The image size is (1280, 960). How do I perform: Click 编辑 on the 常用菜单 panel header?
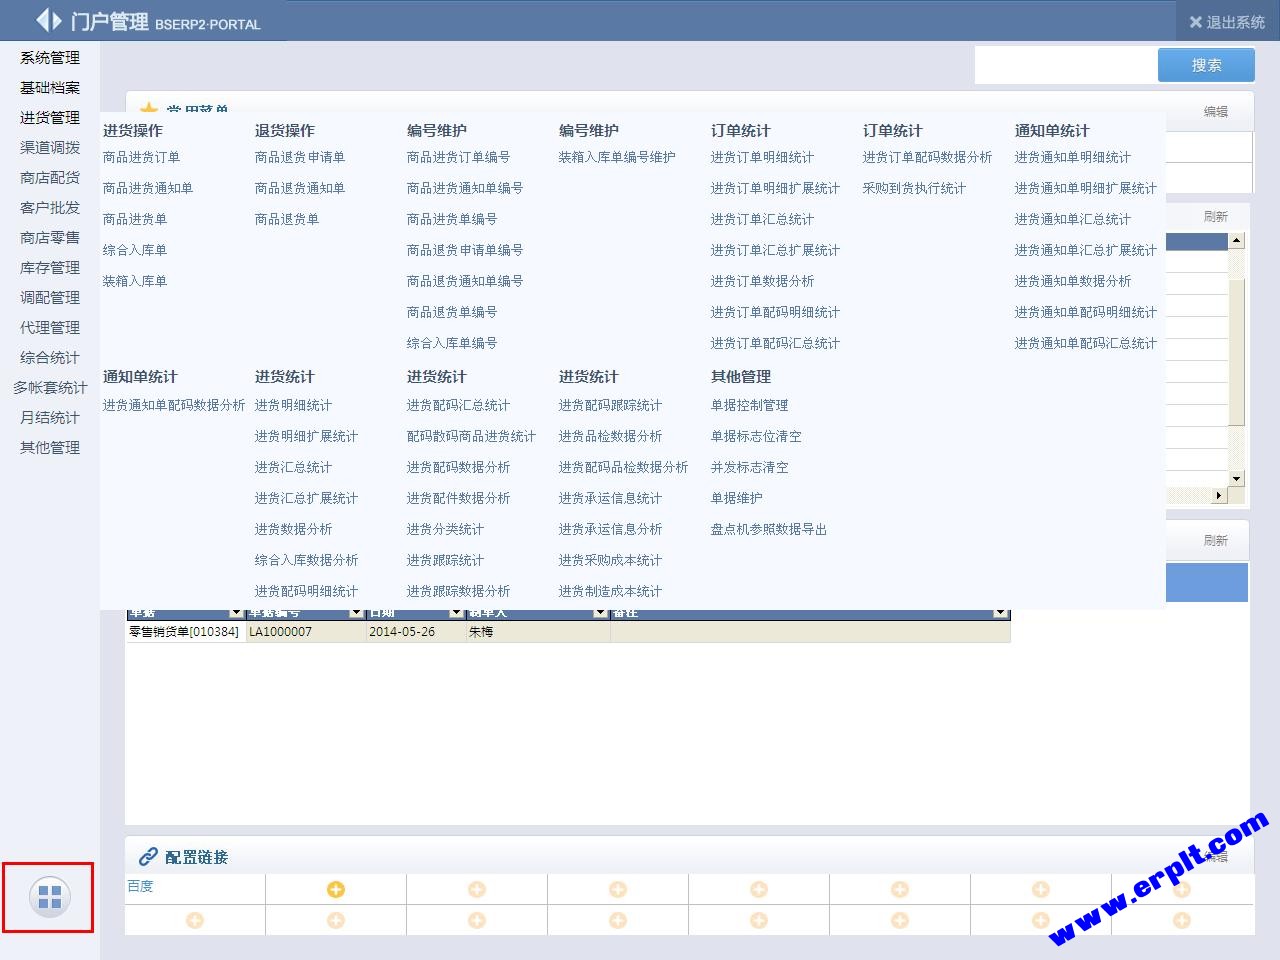tap(1216, 112)
